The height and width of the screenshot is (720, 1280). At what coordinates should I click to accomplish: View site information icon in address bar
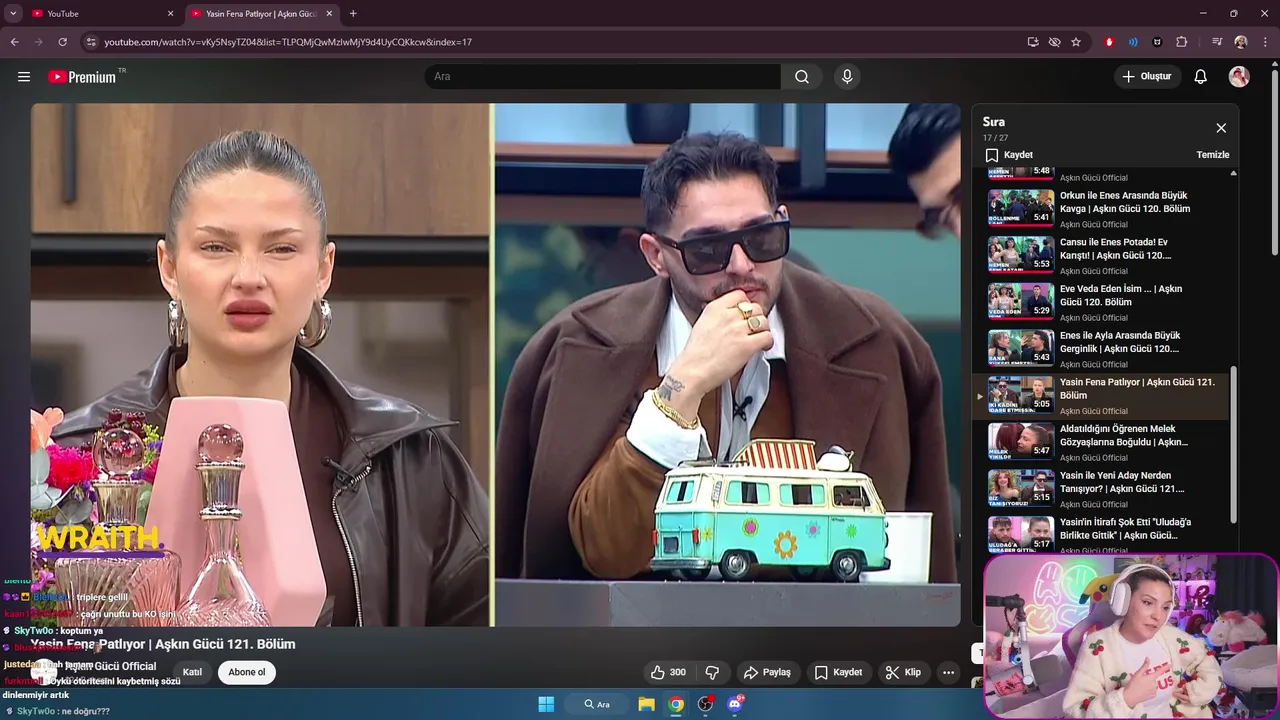pos(91,42)
